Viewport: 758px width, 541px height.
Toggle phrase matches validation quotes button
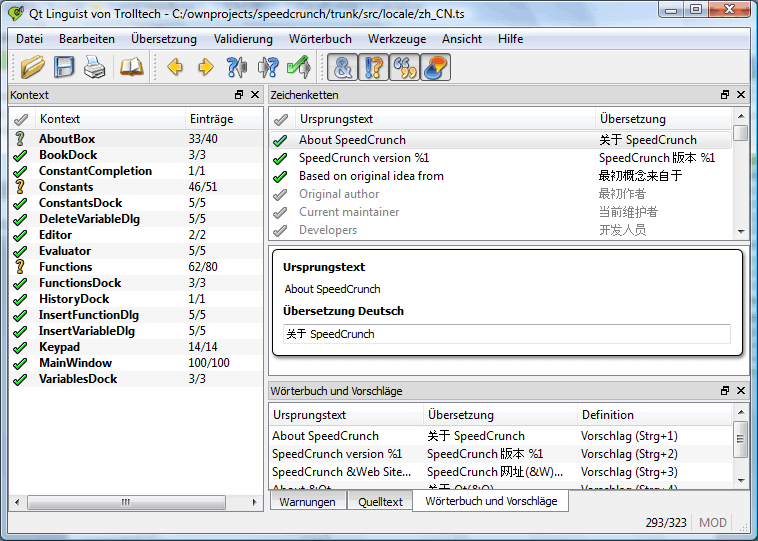pos(405,67)
